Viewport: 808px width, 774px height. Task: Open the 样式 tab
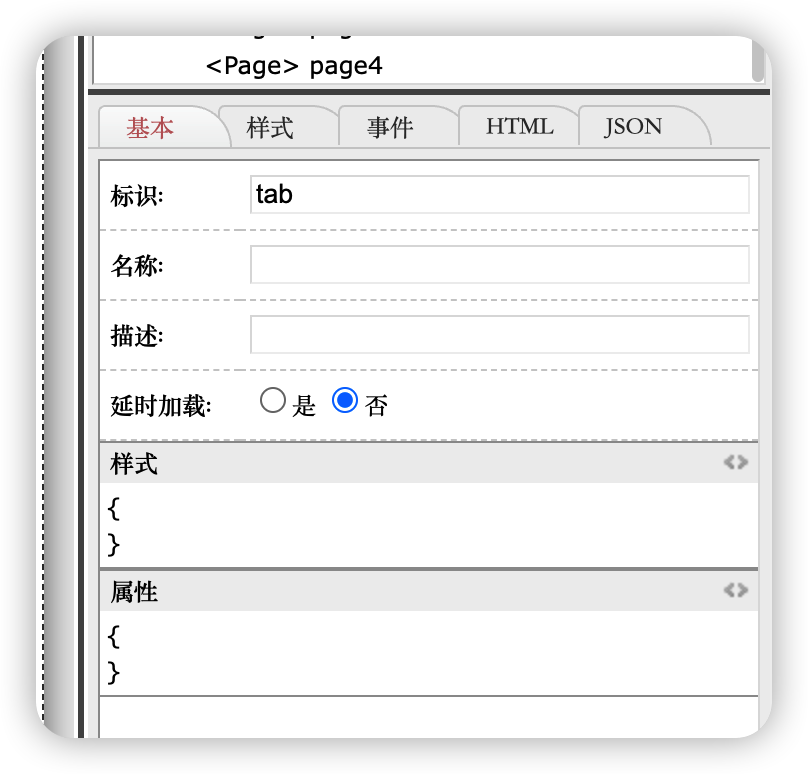point(270,127)
